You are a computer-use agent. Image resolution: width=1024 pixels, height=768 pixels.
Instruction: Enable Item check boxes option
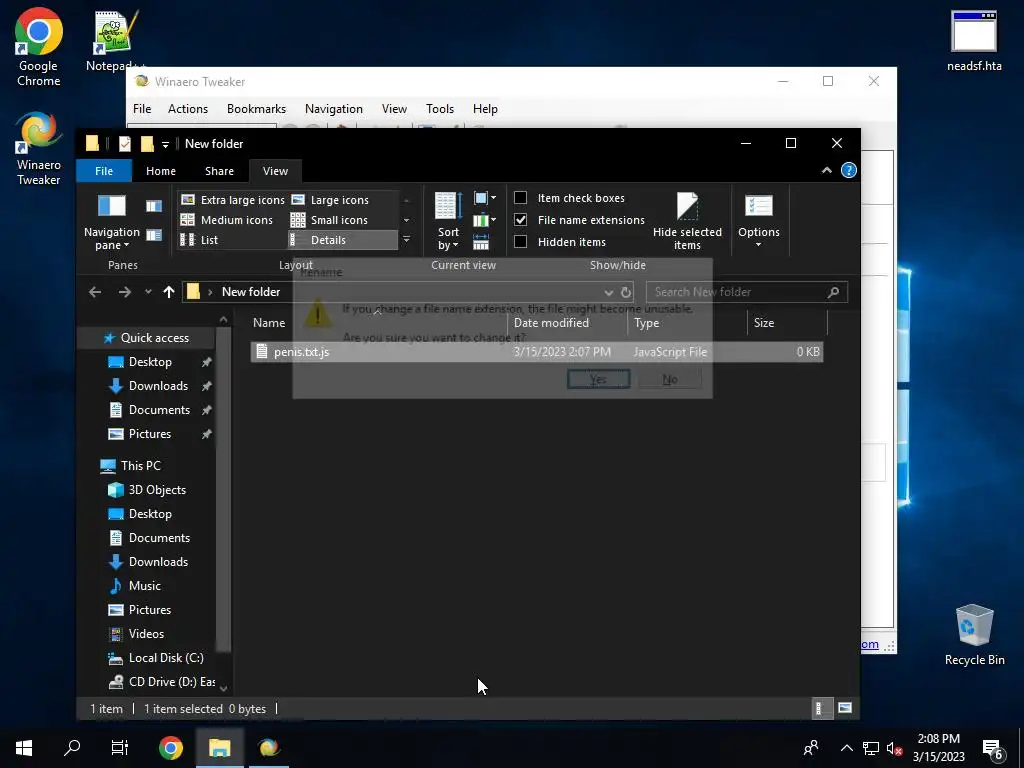520,198
